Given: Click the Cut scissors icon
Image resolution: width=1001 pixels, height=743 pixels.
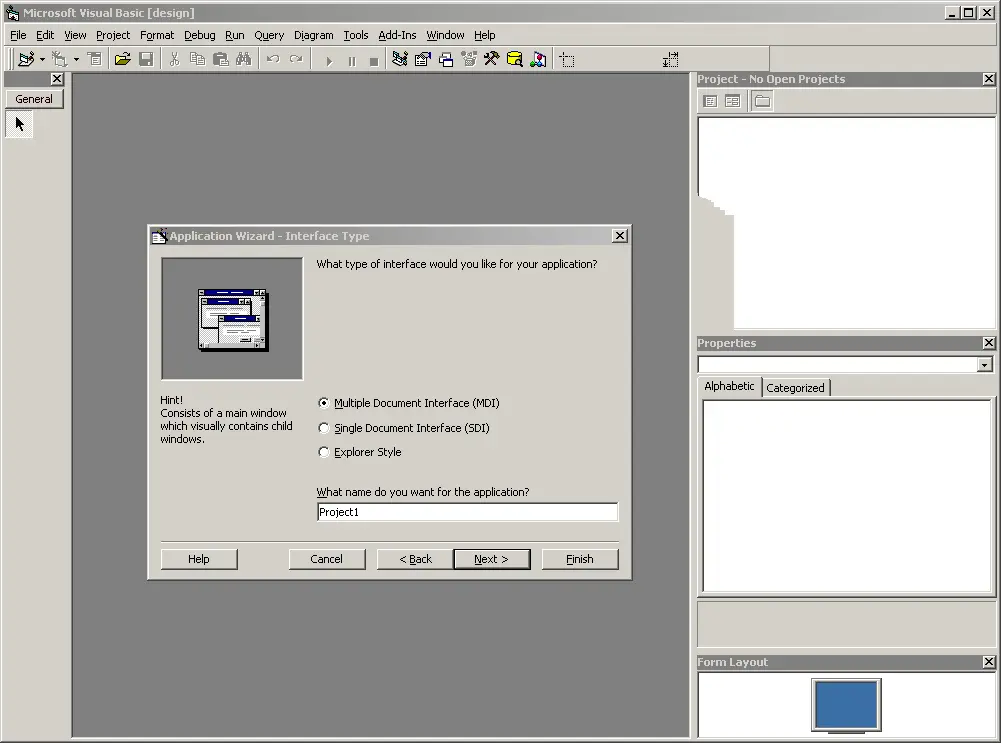Looking at the screenshot, I should [174, 60].
